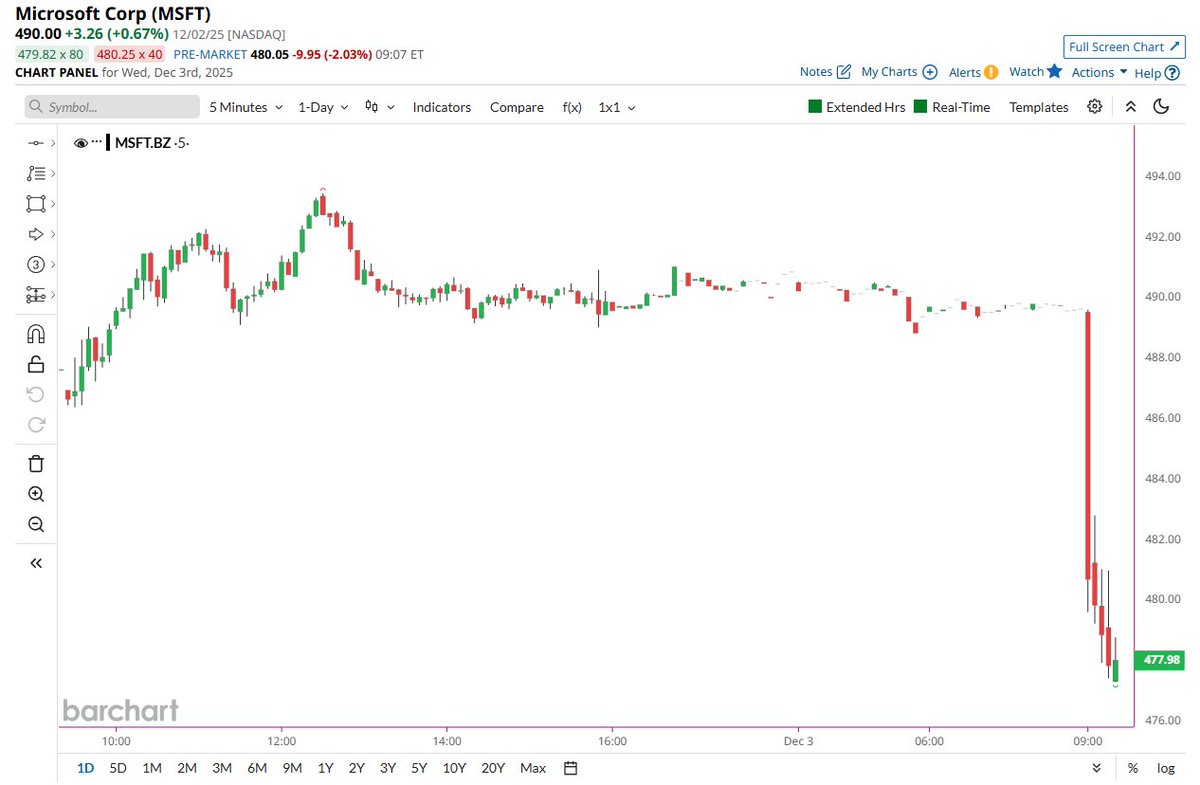
Task: Hide MSFT.BZ series with the eye icon
Action: click(81, 143)
